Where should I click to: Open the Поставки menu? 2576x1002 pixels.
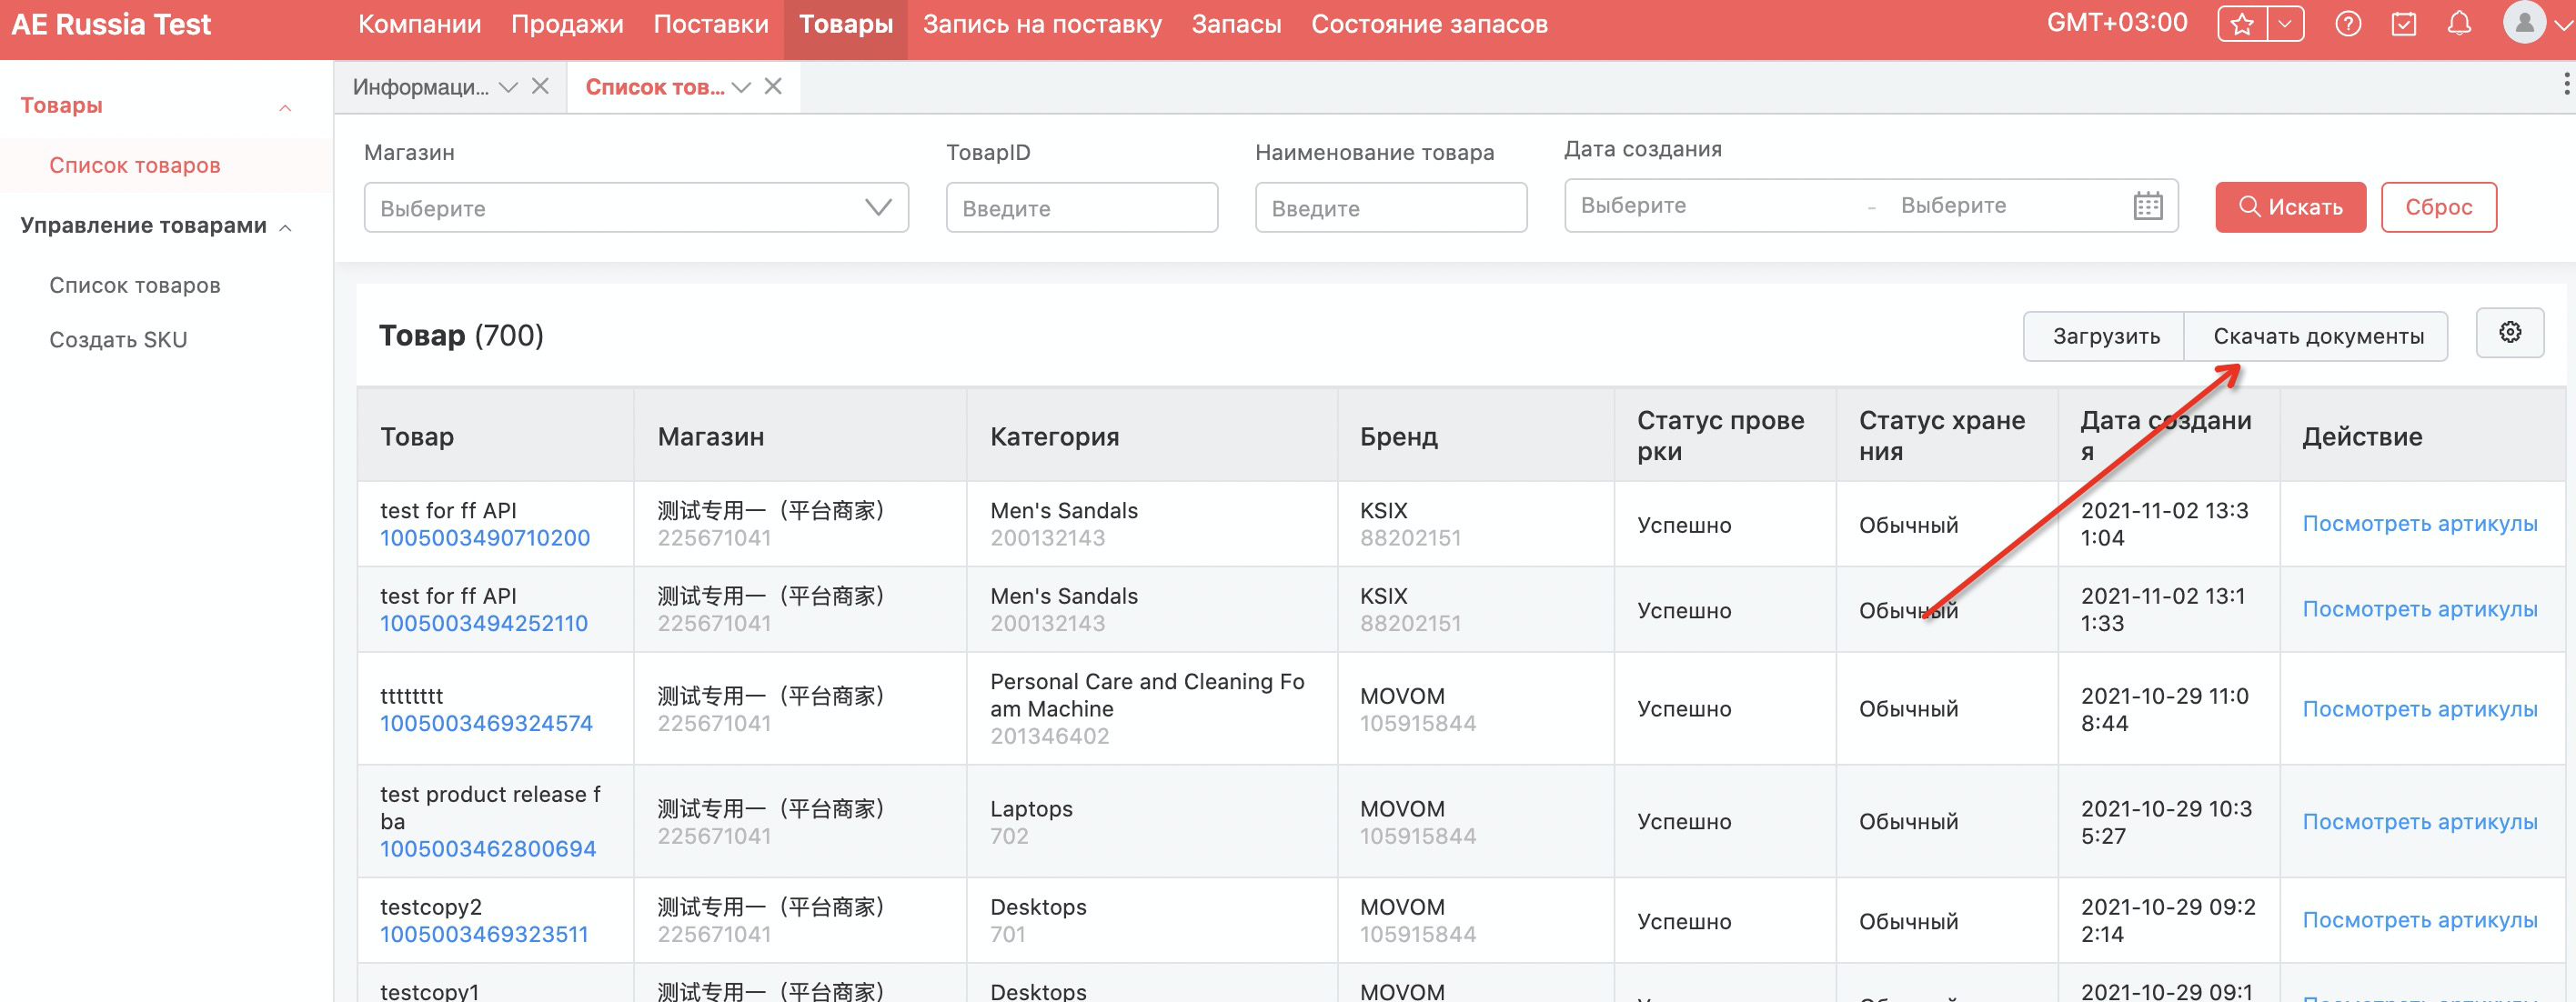(711, 24)
